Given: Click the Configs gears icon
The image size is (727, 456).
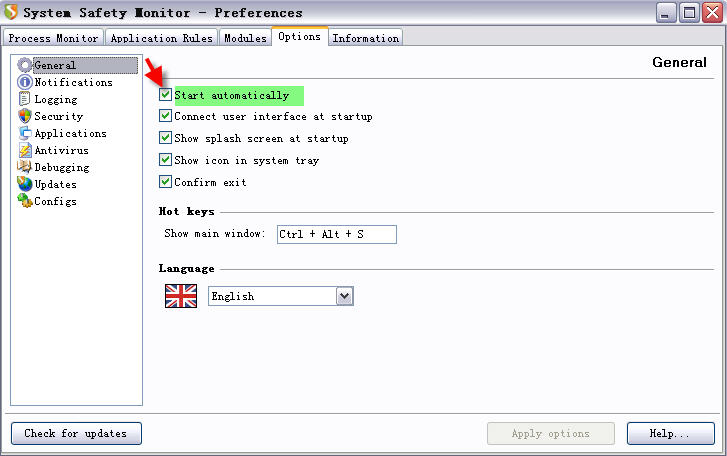Looking at the screenshot, I should pos(25,201).
